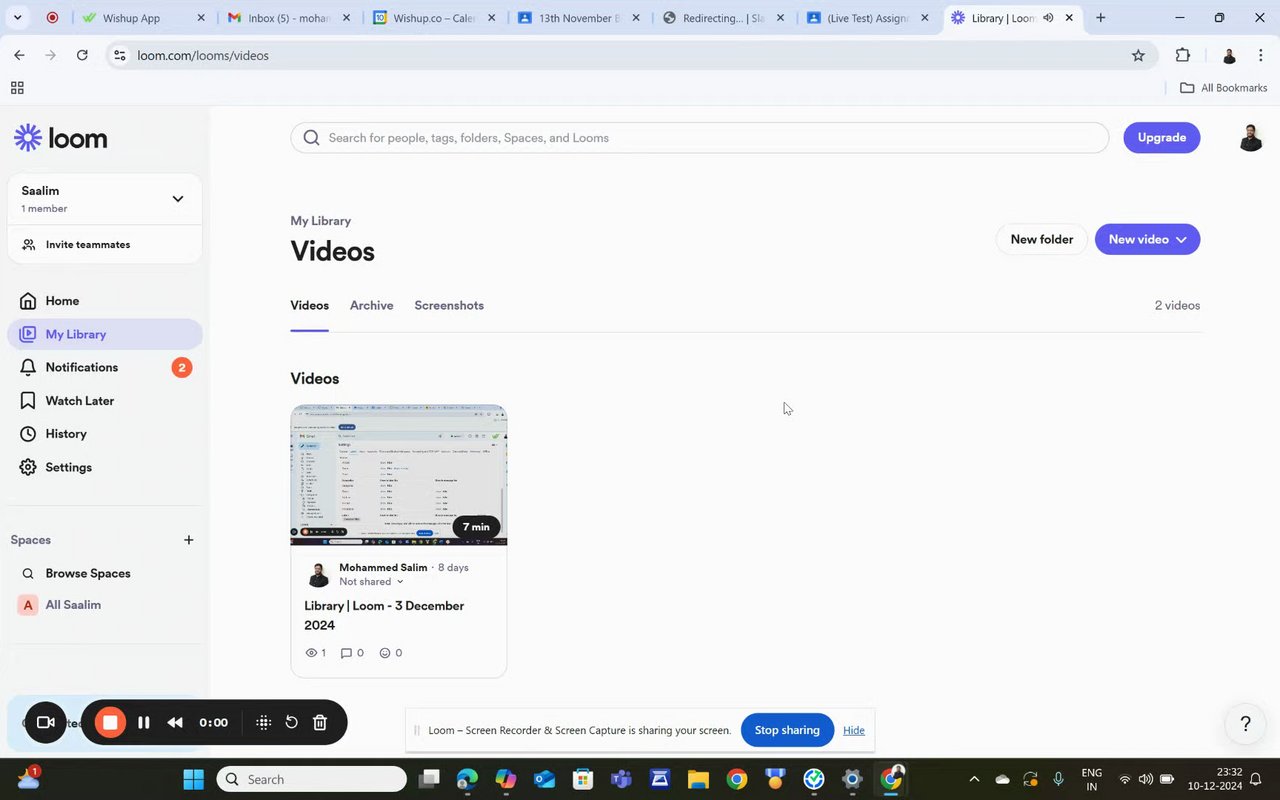Delete the recording with the trash icon
Screen dimensions: 1280x800
pyautogui.click(x=320, y=722)
